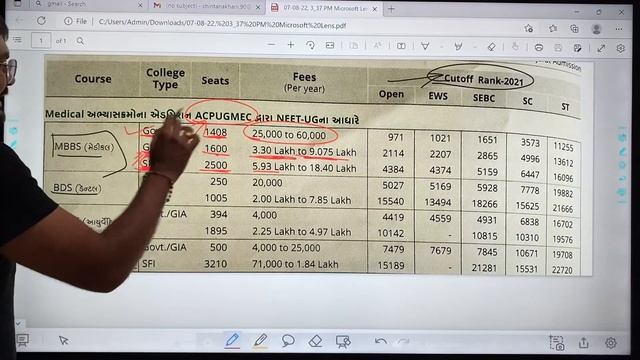Click the 5.93 Lakh to 18.40 Lakh cell
The height and width of the screenshot is (360, 640).
[304, 168]
